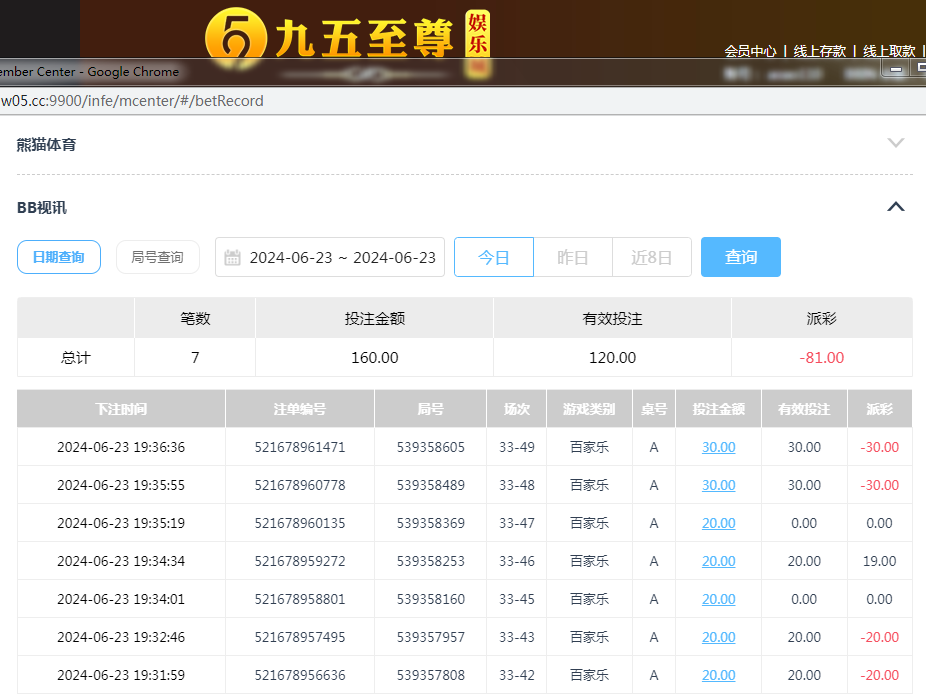This screenshot has width=926, height=694.
Task: Go to 线上取款 in top navigation
Action: point(888,51)
